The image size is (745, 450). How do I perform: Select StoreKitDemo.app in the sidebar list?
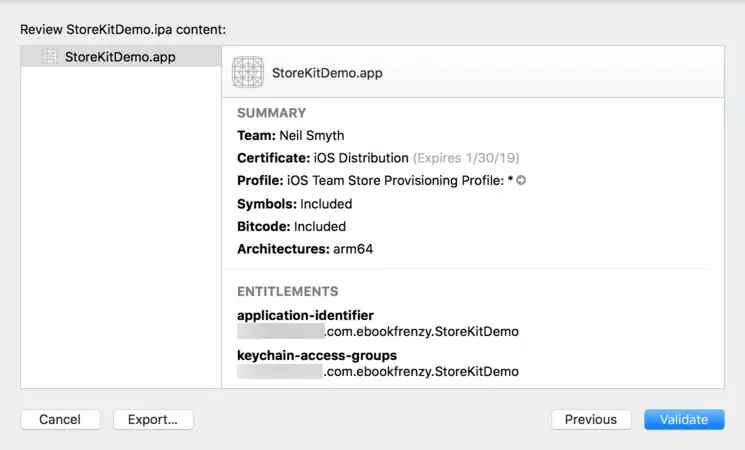click(x=119, y=57)
